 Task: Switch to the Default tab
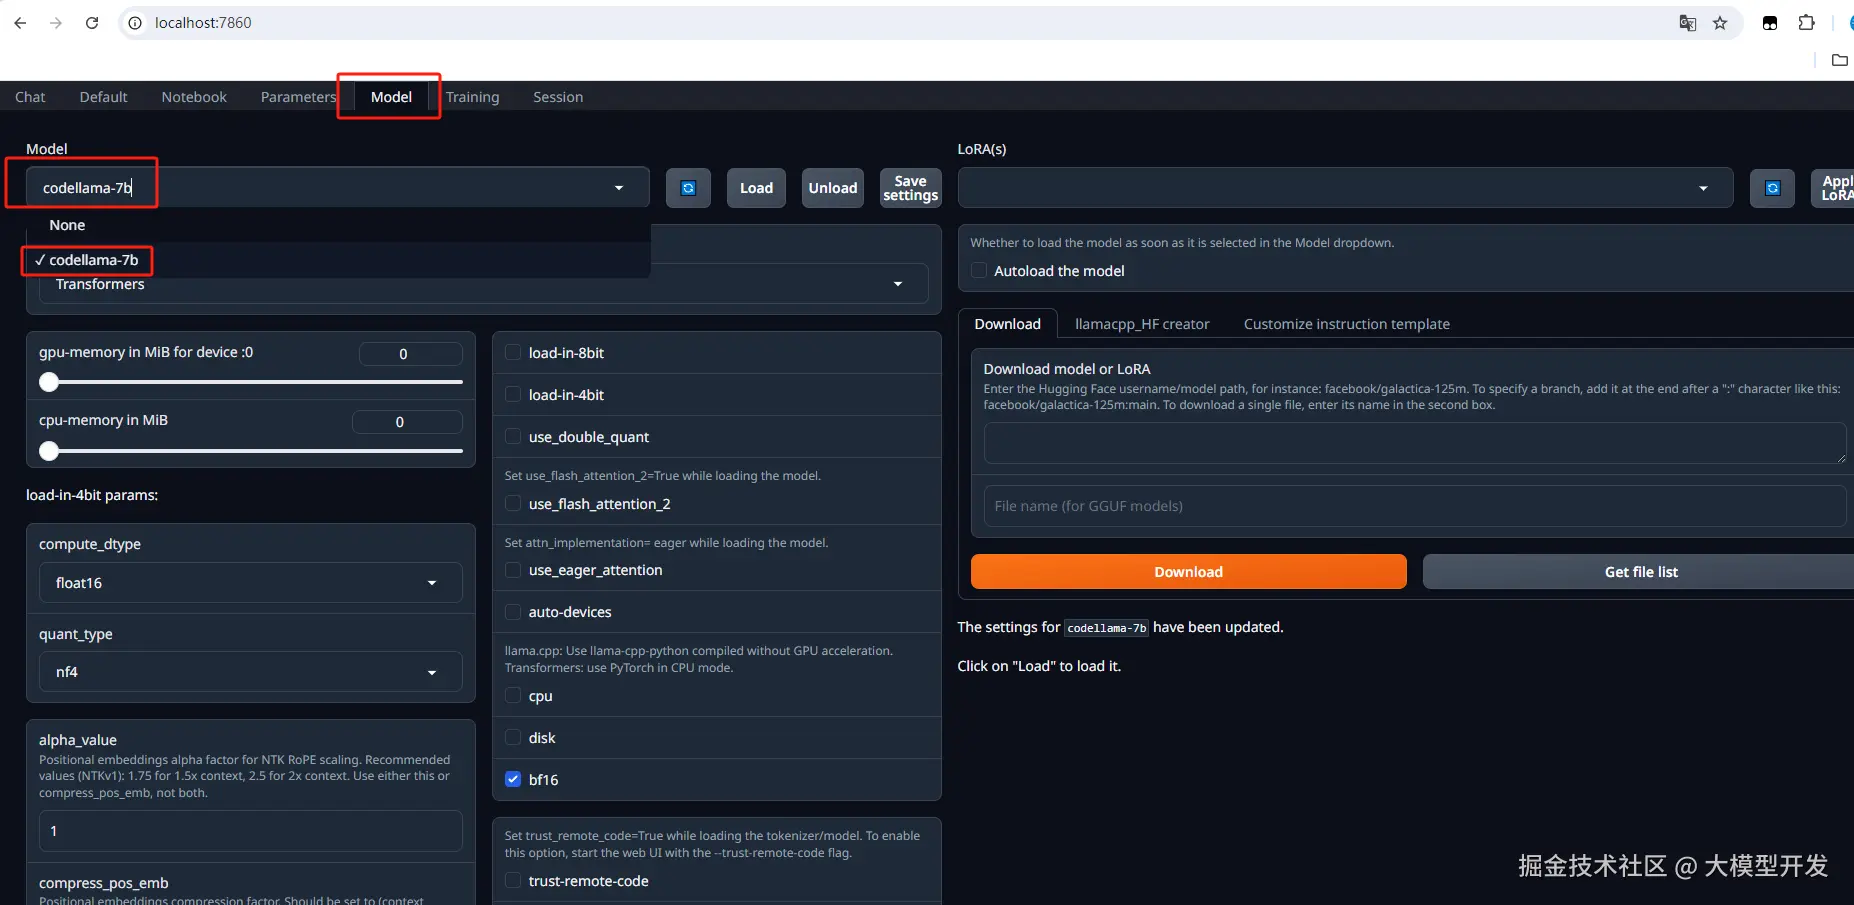pos(104,97)
